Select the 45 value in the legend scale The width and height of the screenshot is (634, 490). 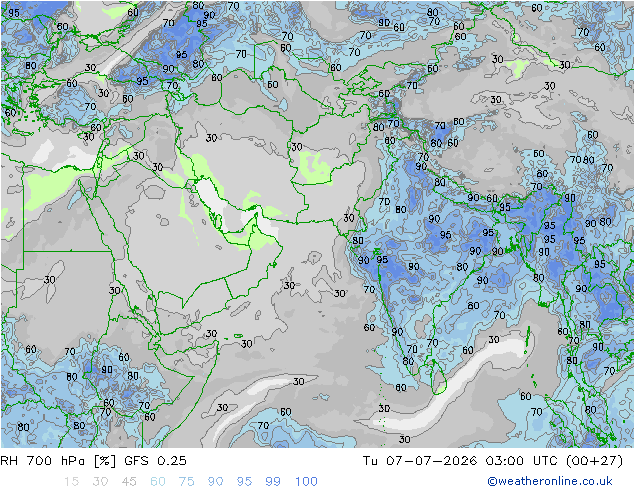click(x=129, y=482)
